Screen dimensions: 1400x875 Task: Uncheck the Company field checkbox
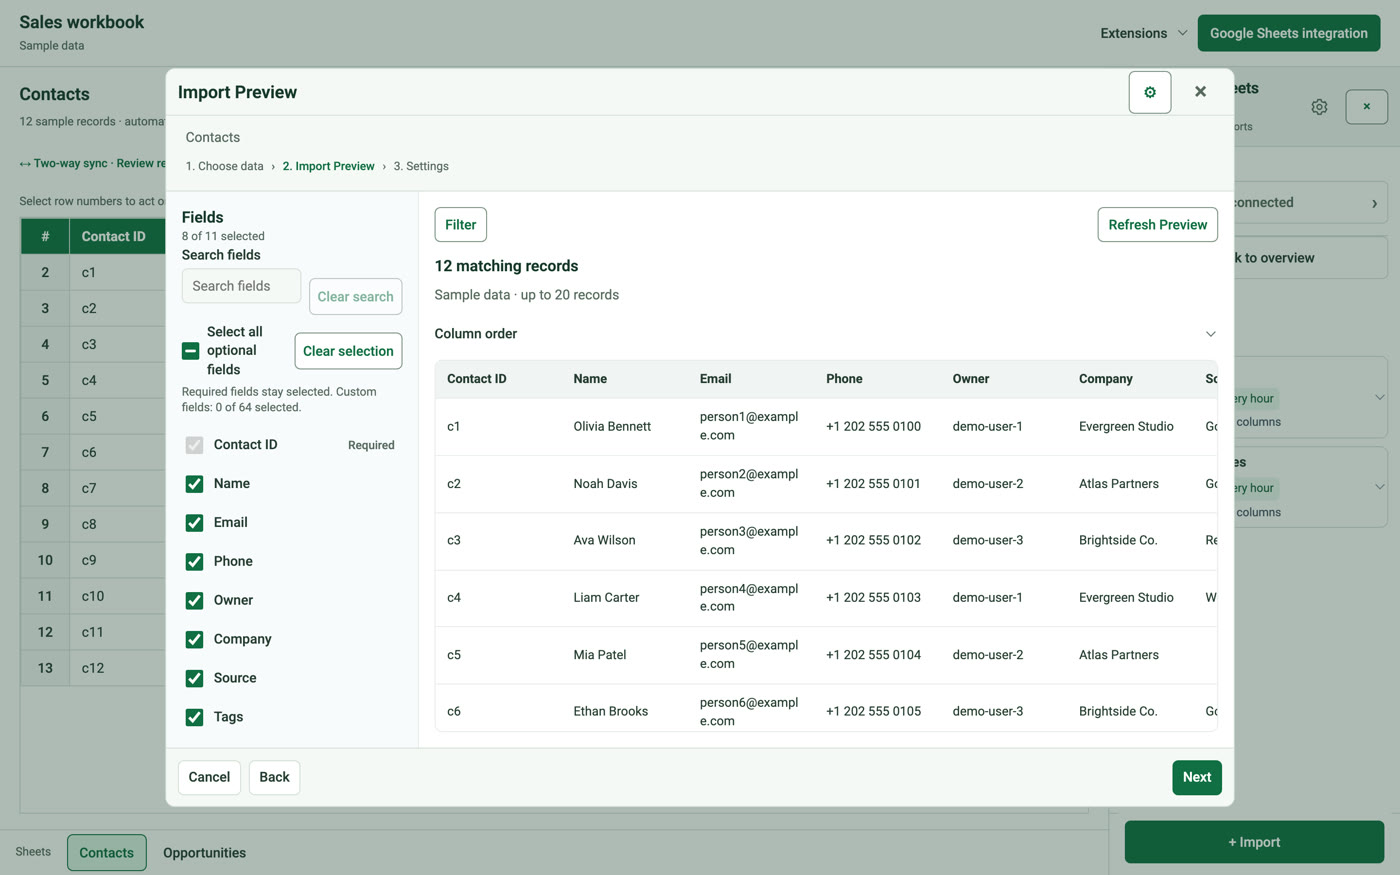tap(195, 640)
